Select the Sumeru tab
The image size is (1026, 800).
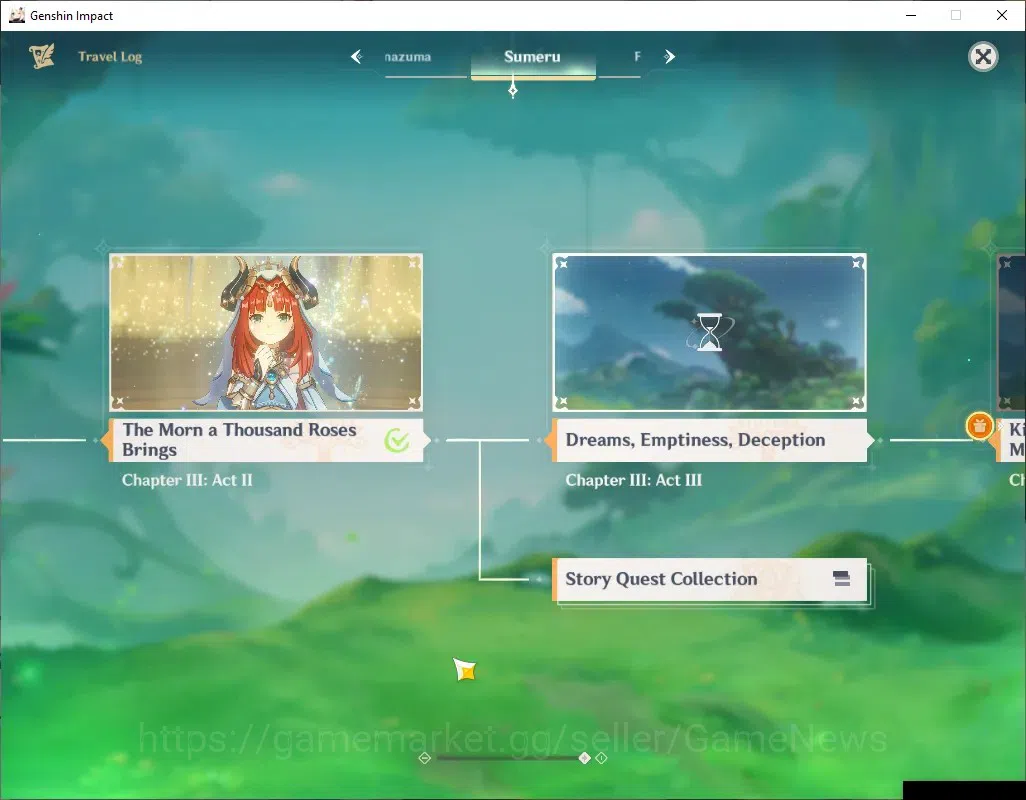[x=532, y=57]
